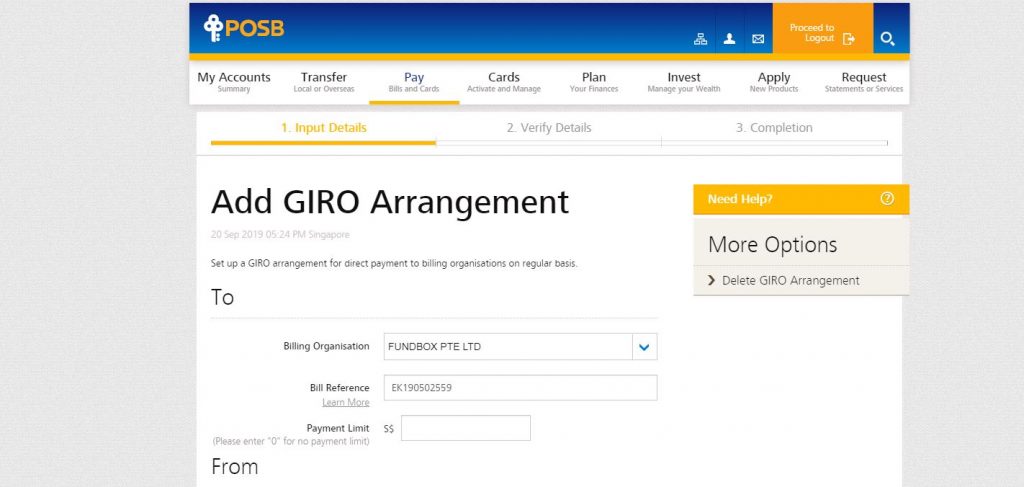Open Invest Manage your Wealth menu
The image size is (1024, 487).
pos(684,82)
